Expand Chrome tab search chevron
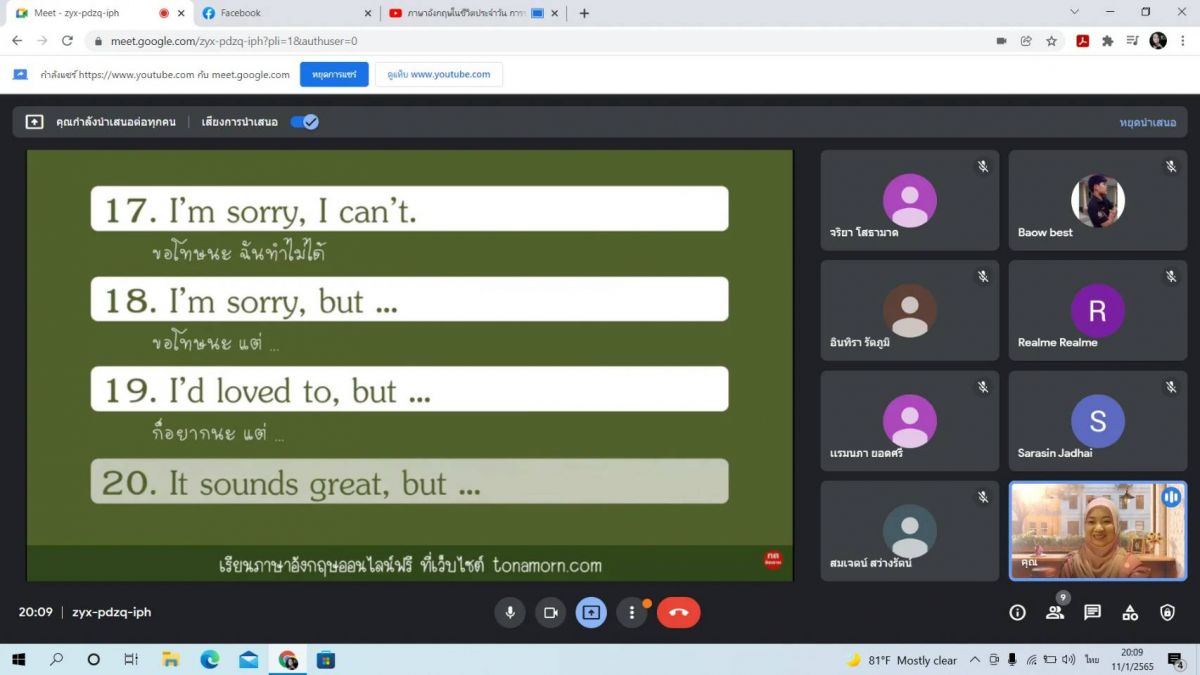 click(1075, 13)
